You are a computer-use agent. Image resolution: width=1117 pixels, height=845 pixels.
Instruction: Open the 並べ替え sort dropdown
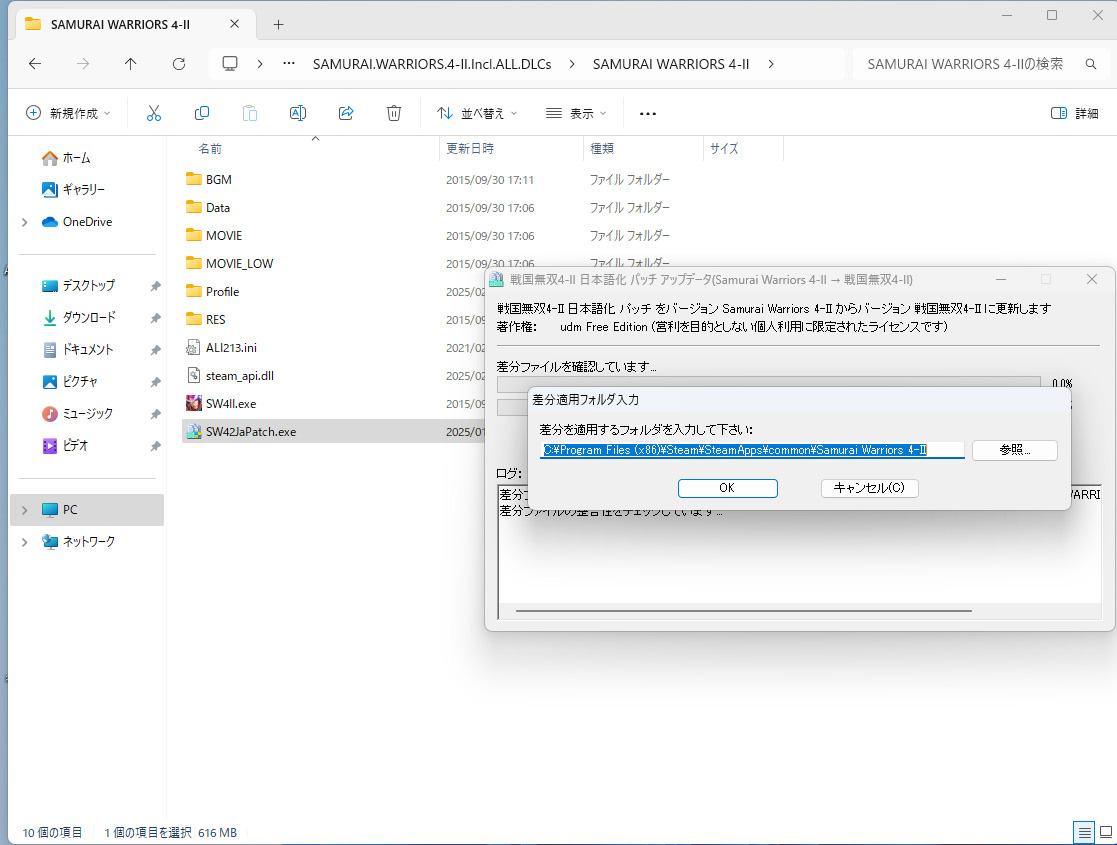477,113
